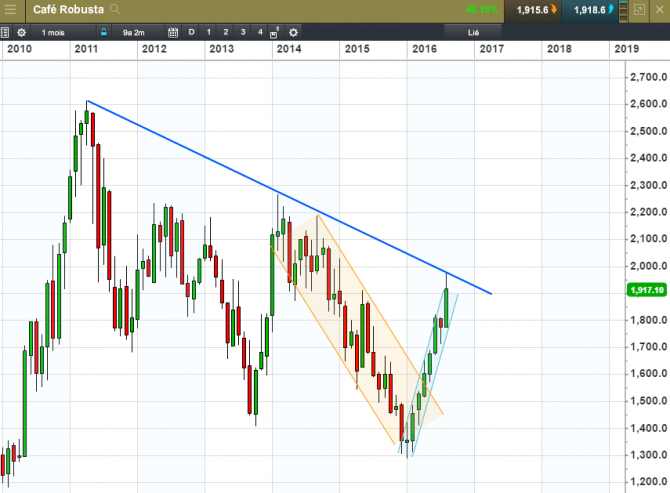The height and width of the screenshot is (493, 670).
Task: Click the 2017 year label
Action: [x=492, y=49]
